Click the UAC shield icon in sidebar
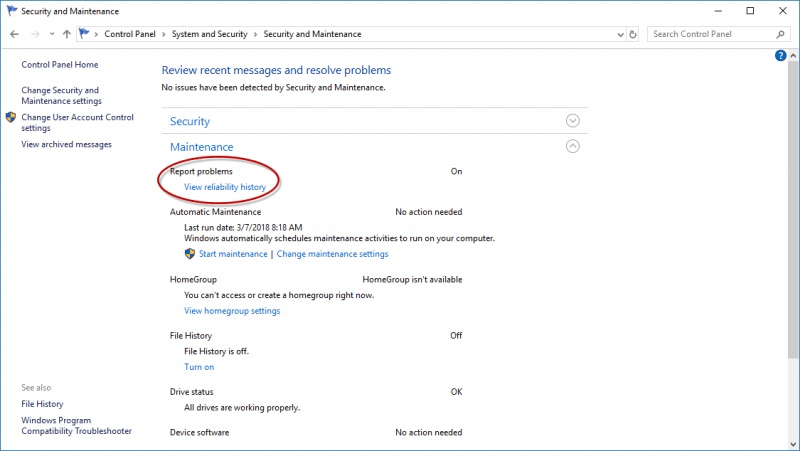The image size is (800, 451). [x=11, y=117]
